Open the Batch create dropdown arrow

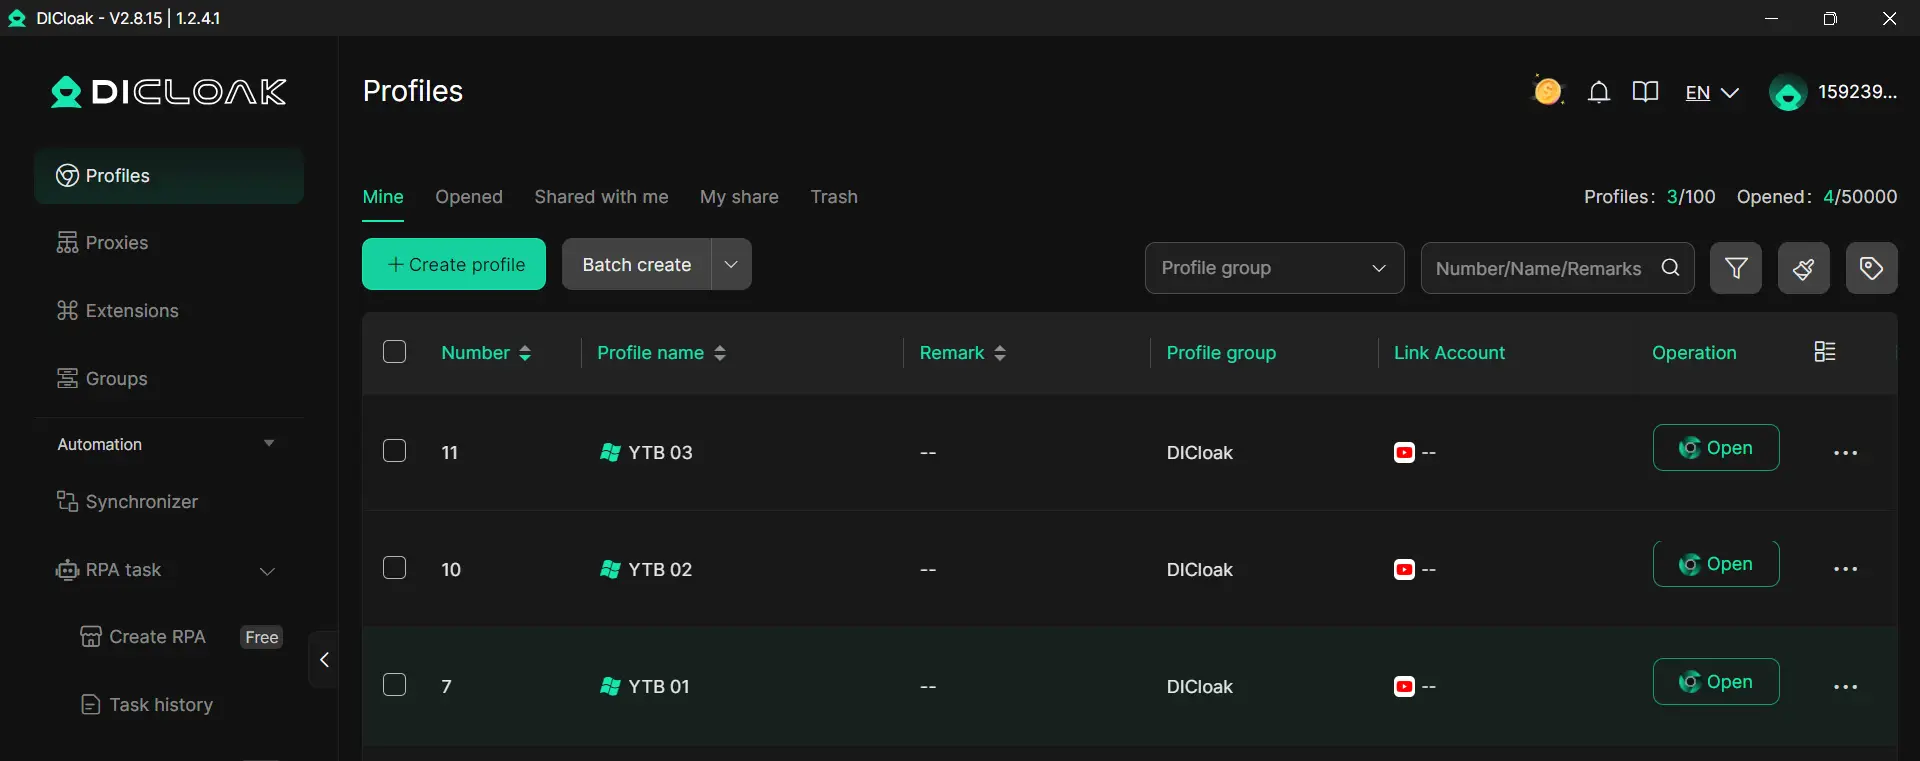point(731,264)
